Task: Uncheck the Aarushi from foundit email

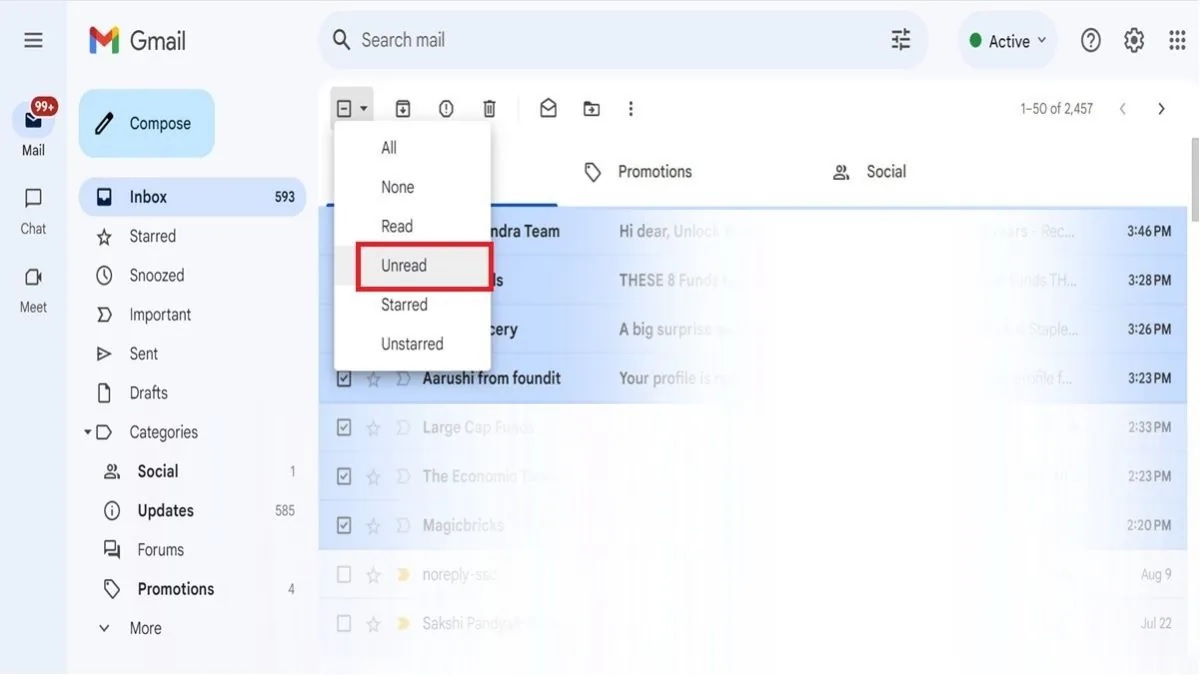Action: (344, 379)
